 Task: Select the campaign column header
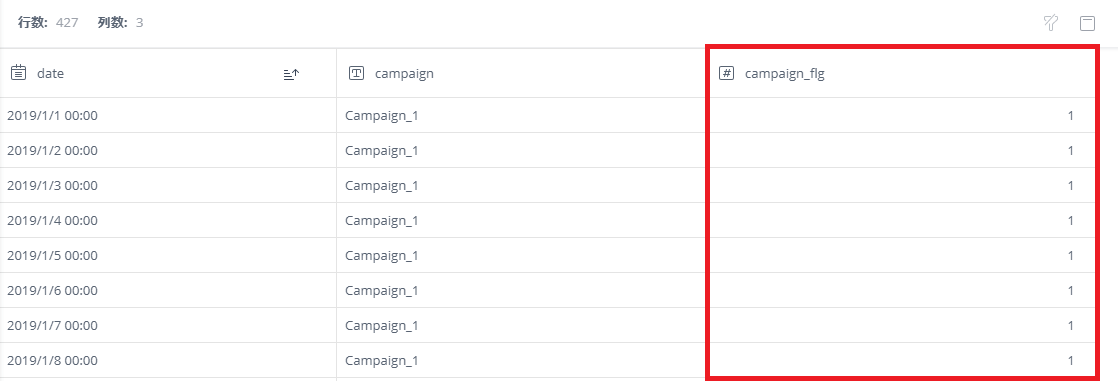click(x=521, y=73)
